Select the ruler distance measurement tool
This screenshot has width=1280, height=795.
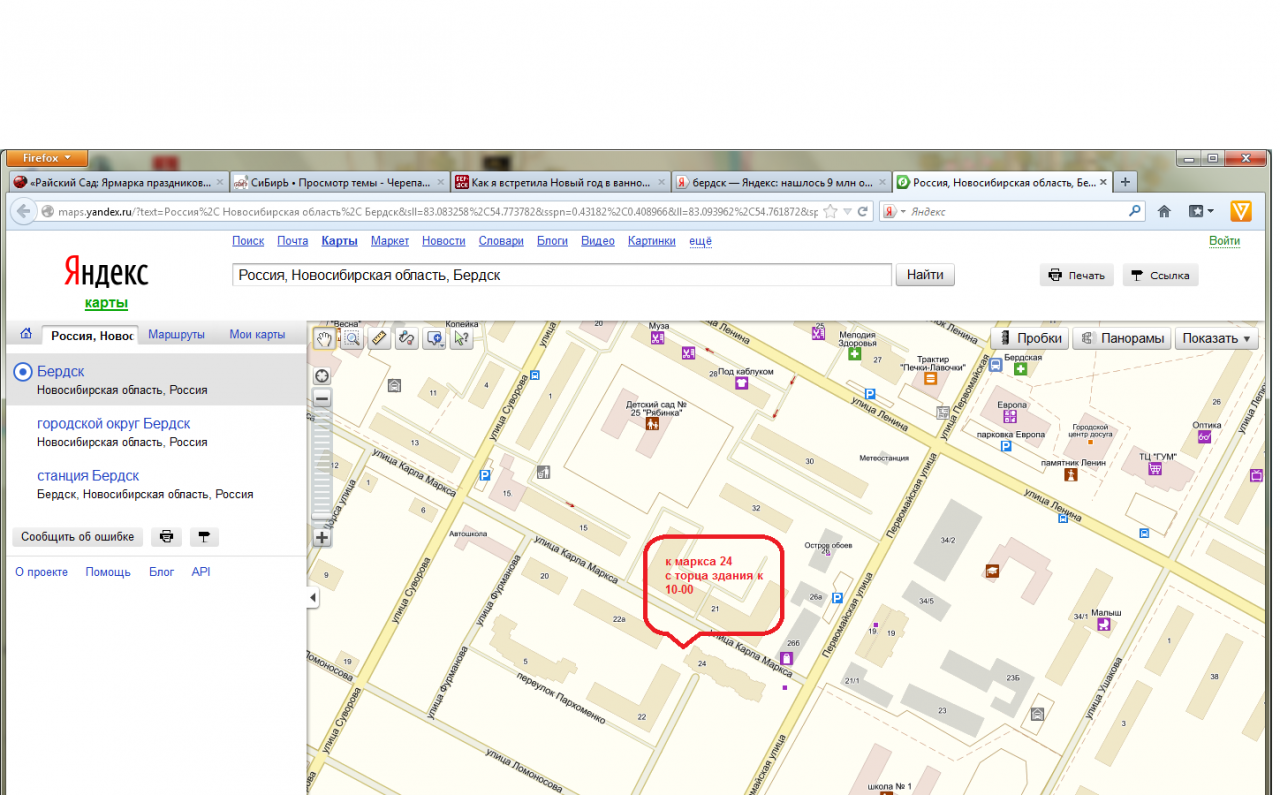pyautogui.click(x=379, y=339)
